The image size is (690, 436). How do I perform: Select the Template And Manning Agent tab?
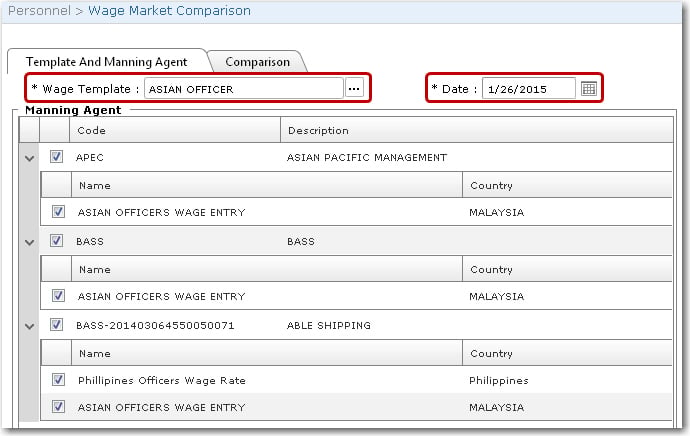tap(106, 62)
